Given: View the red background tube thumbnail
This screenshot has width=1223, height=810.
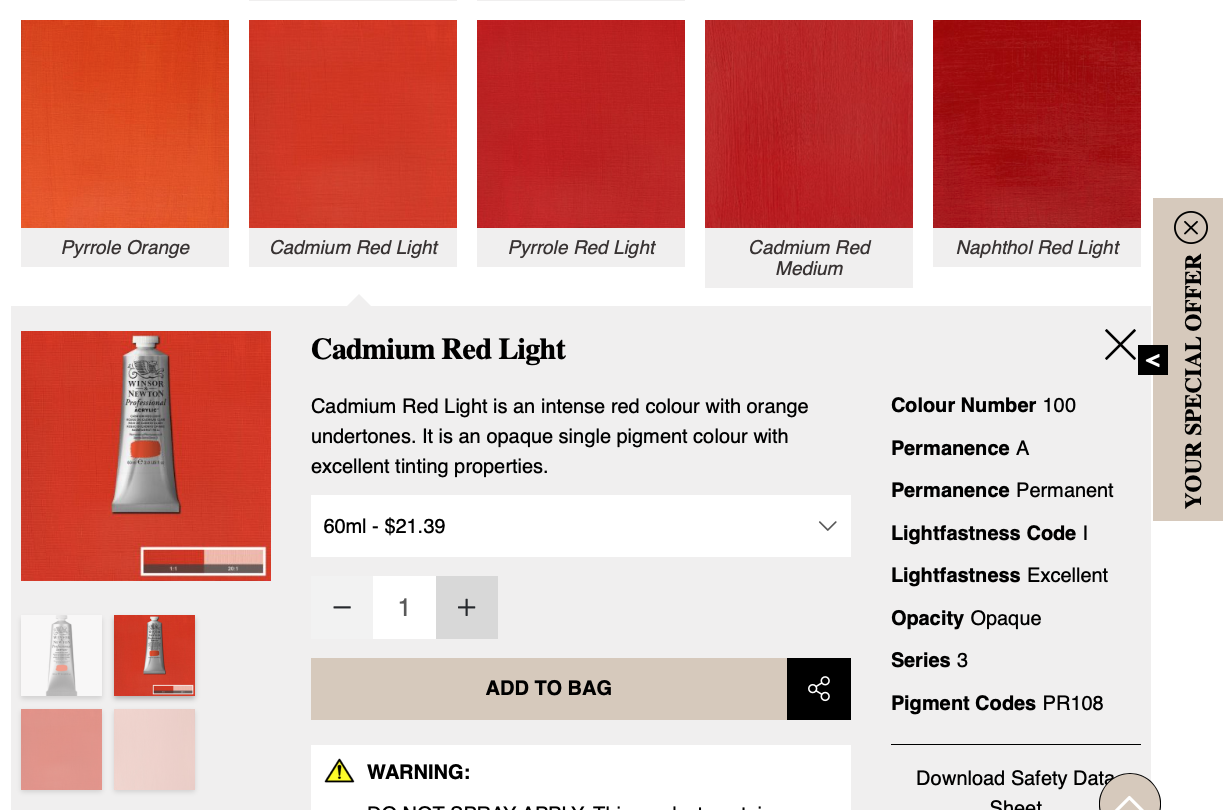Looking at the screenshot, I should pos(154,655).
